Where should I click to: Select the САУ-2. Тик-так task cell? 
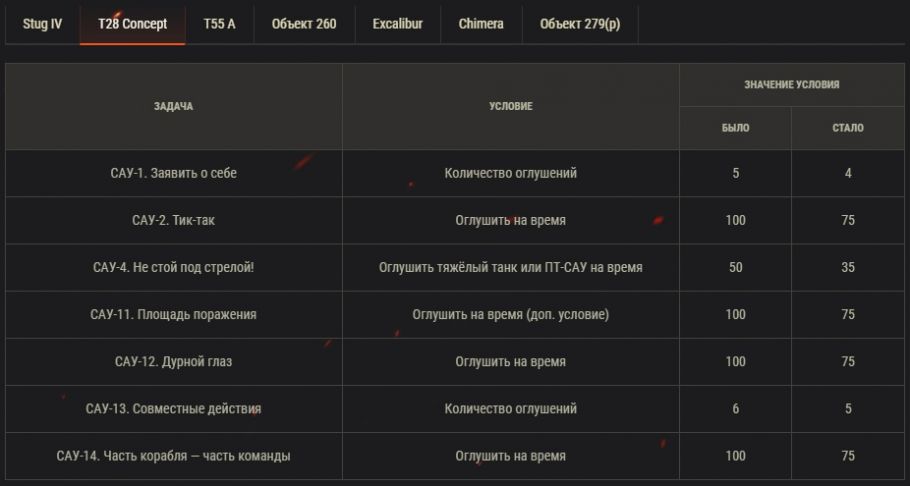coord(174,220)
